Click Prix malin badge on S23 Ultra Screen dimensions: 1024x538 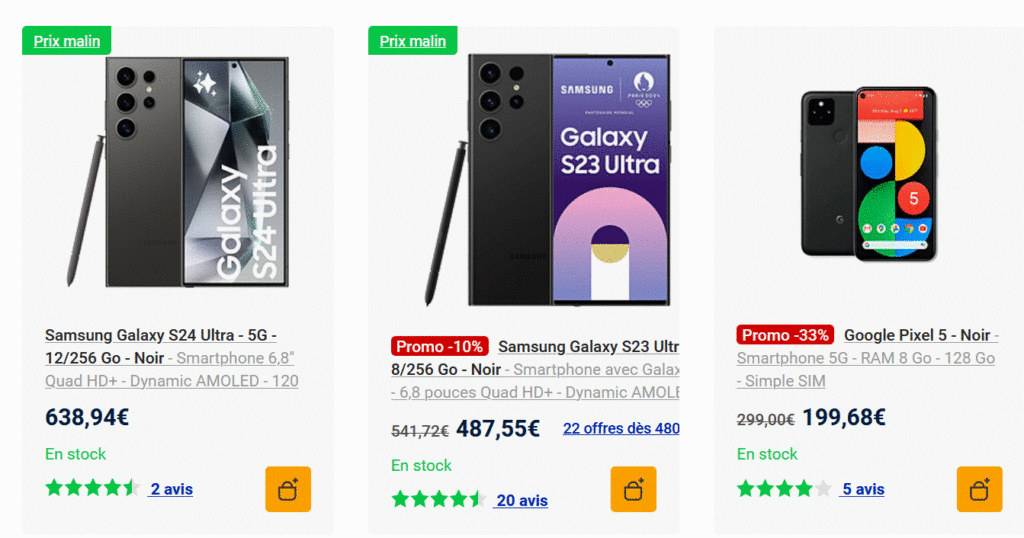pyautogui.click(x=412, y=41)
